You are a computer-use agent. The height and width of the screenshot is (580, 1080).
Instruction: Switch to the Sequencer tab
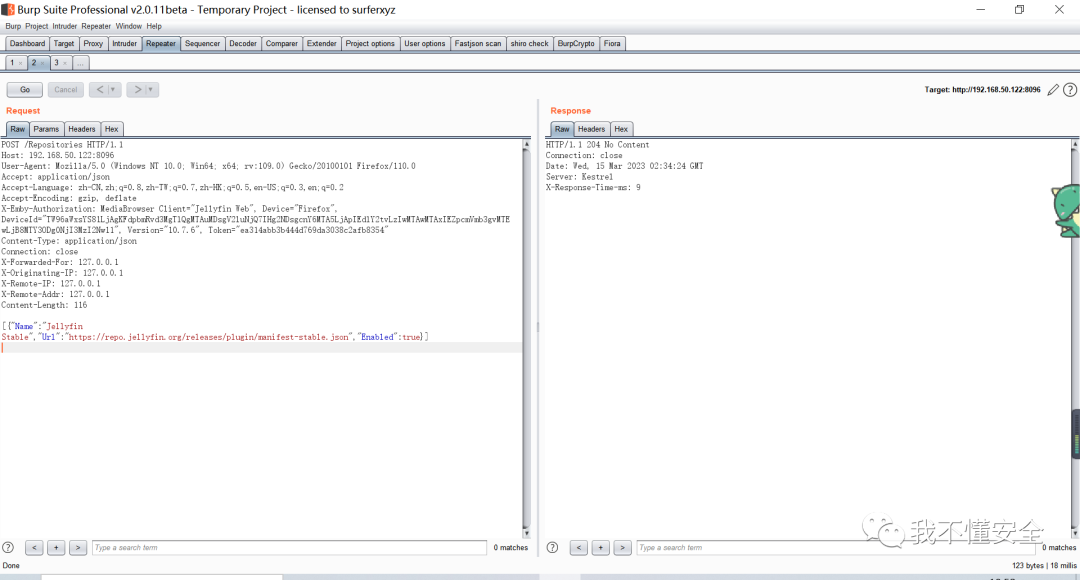tap(202, 43)
